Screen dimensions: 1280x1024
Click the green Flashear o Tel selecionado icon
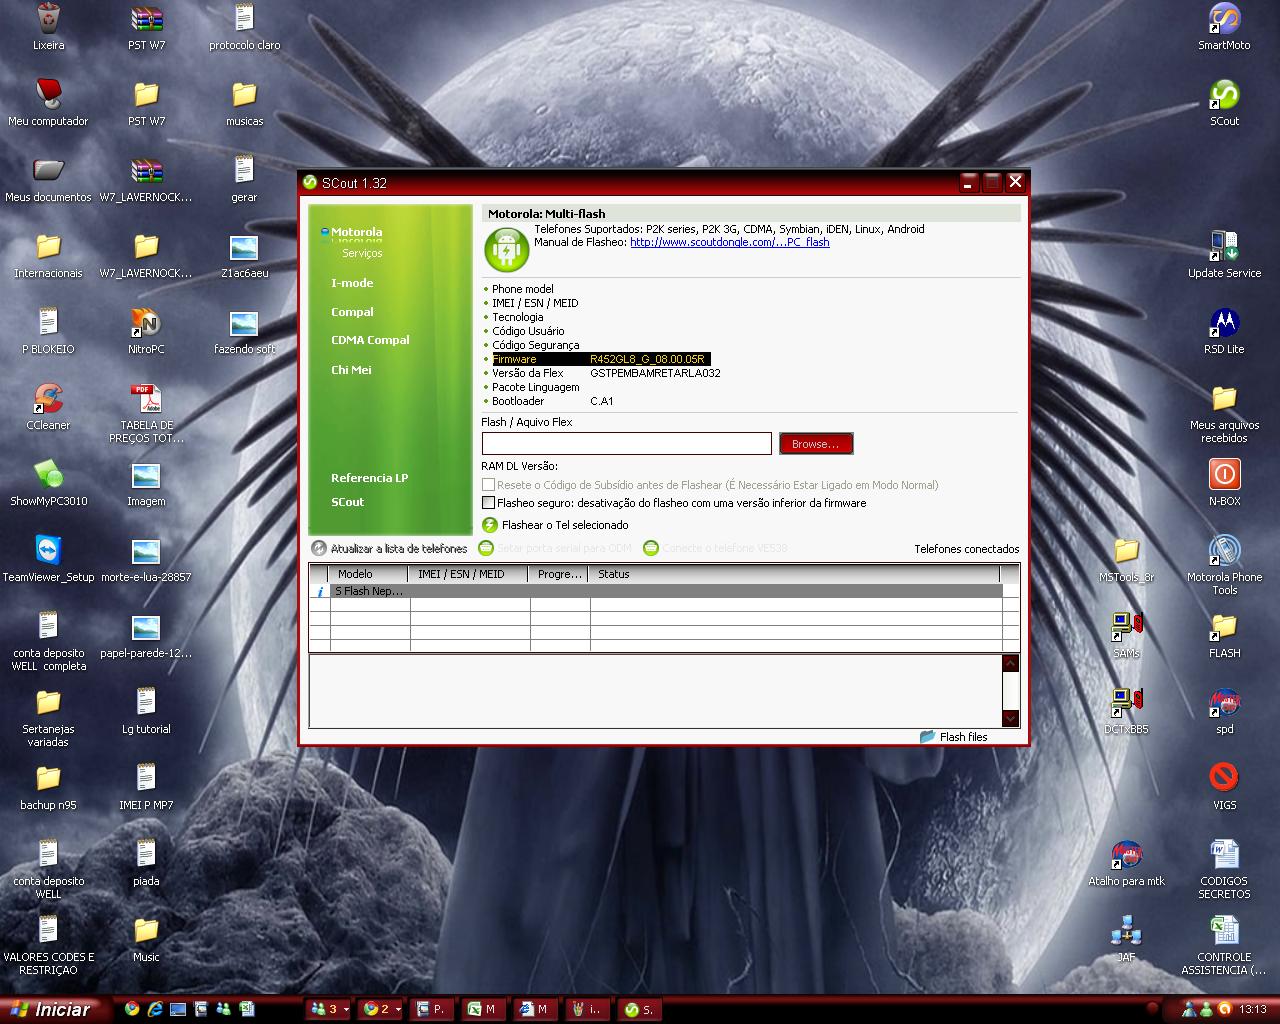(x=490, y=525)
